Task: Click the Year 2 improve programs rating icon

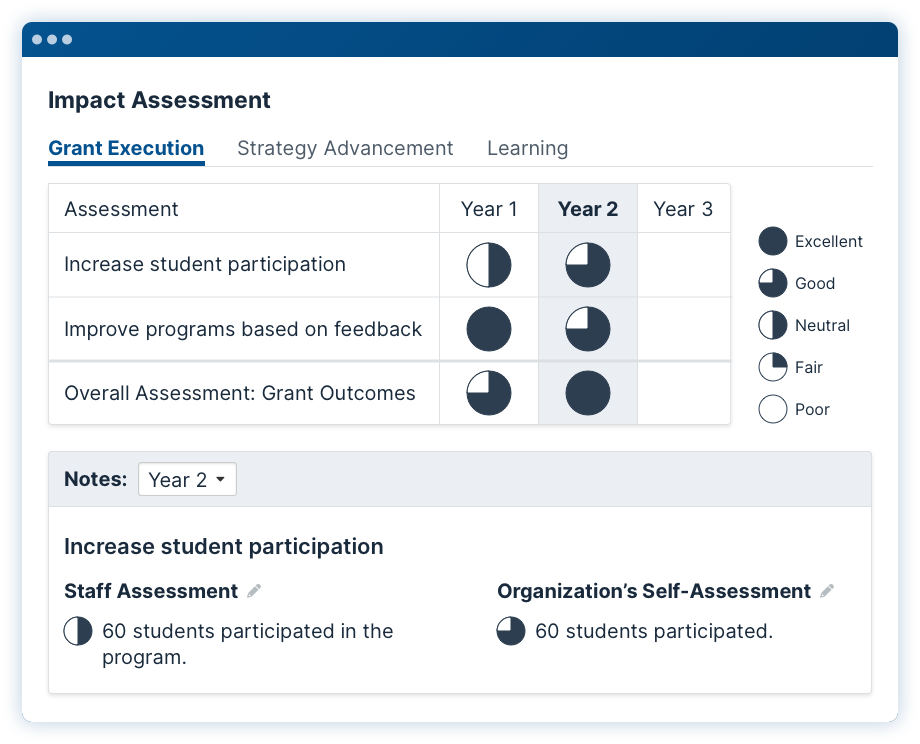Action: [587, 329]
